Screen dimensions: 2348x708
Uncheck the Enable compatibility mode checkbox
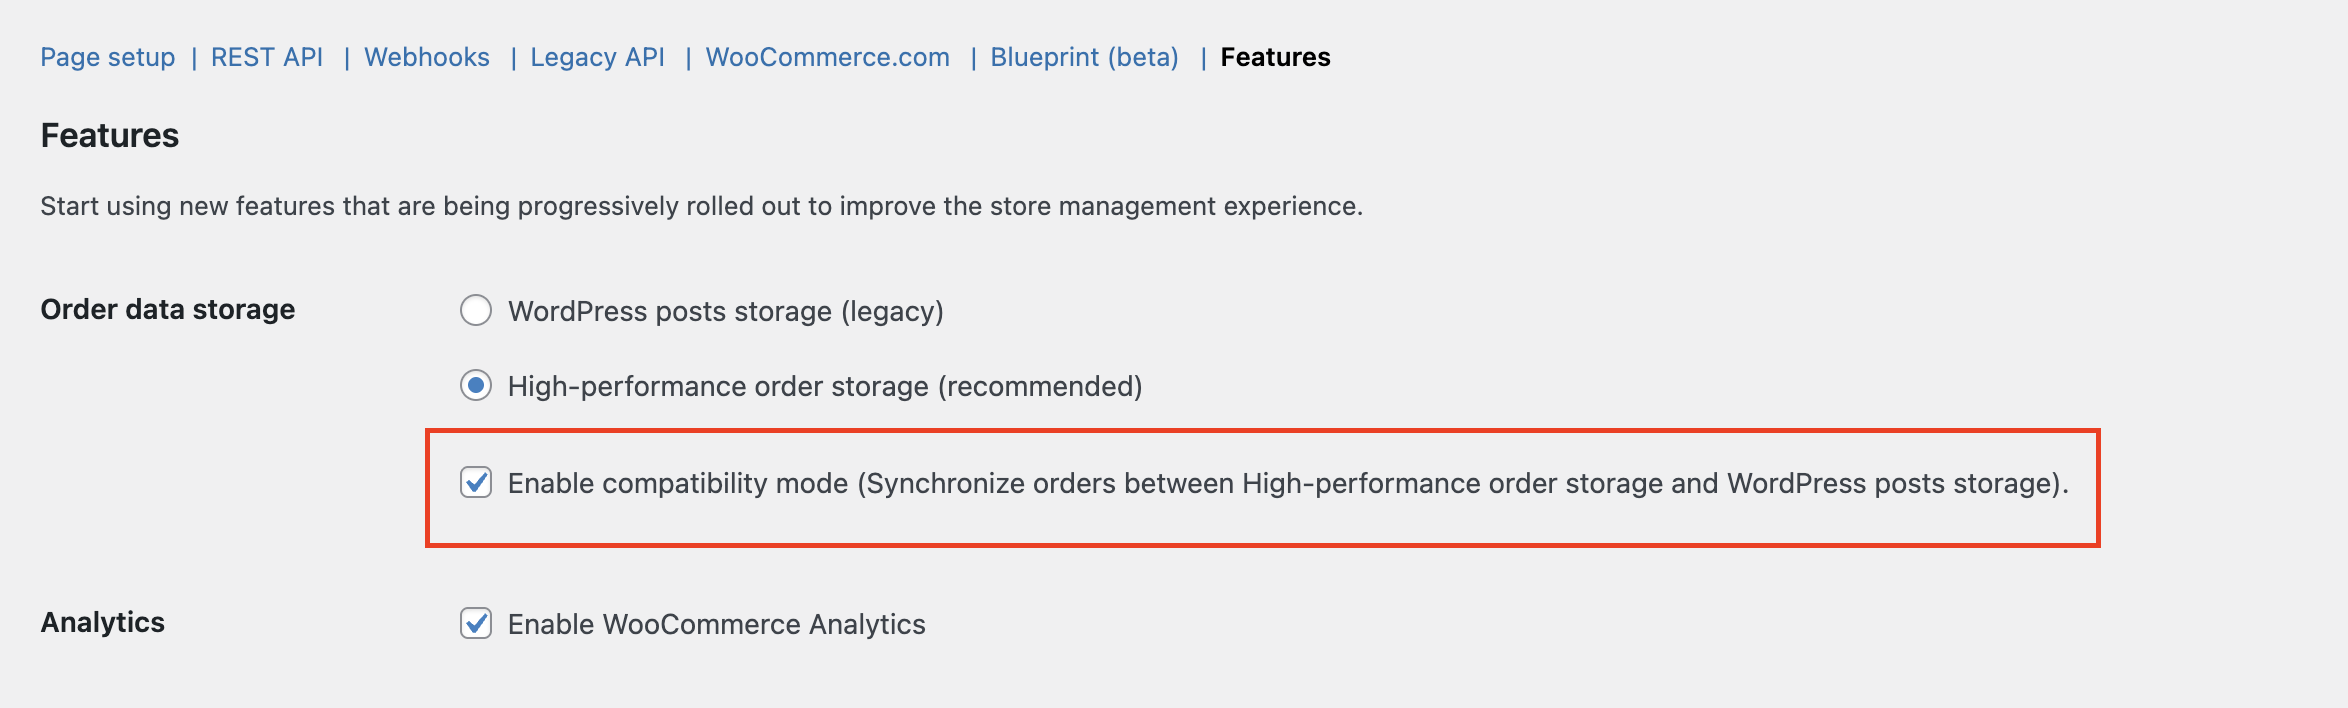pyautogui.click(x=476, y=482)
